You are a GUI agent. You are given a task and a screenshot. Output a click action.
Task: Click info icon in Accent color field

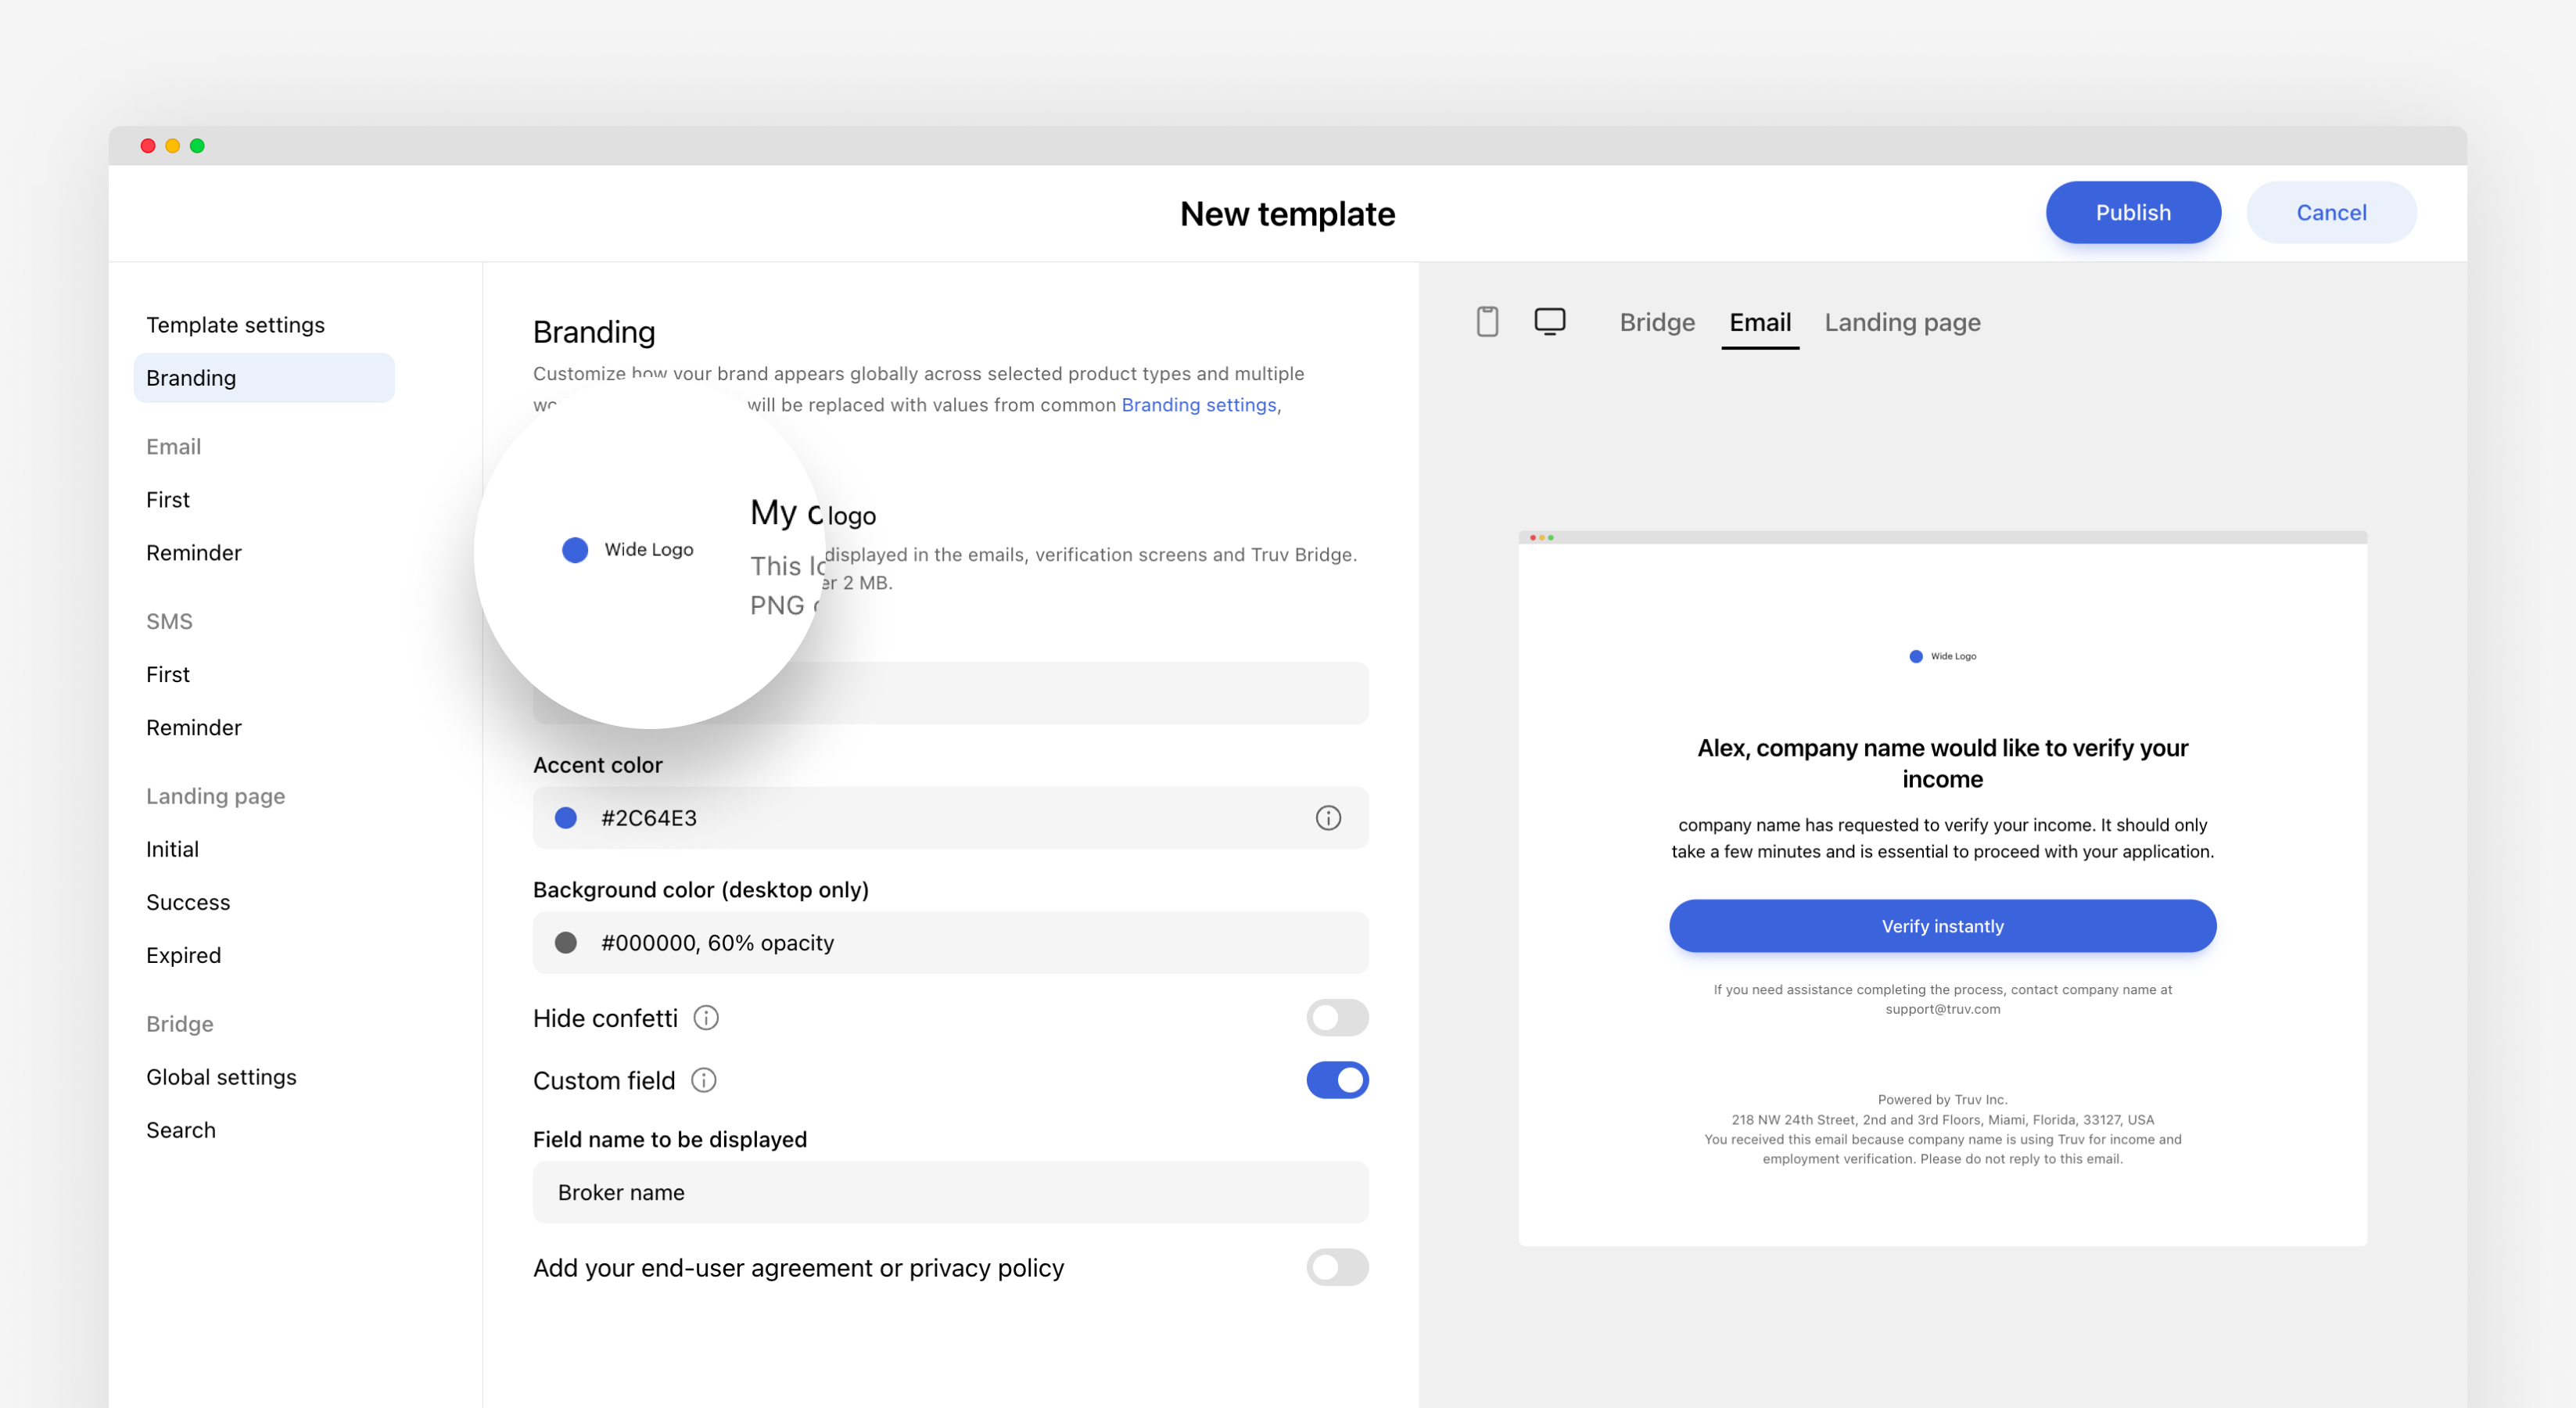tap(1327, 818)
